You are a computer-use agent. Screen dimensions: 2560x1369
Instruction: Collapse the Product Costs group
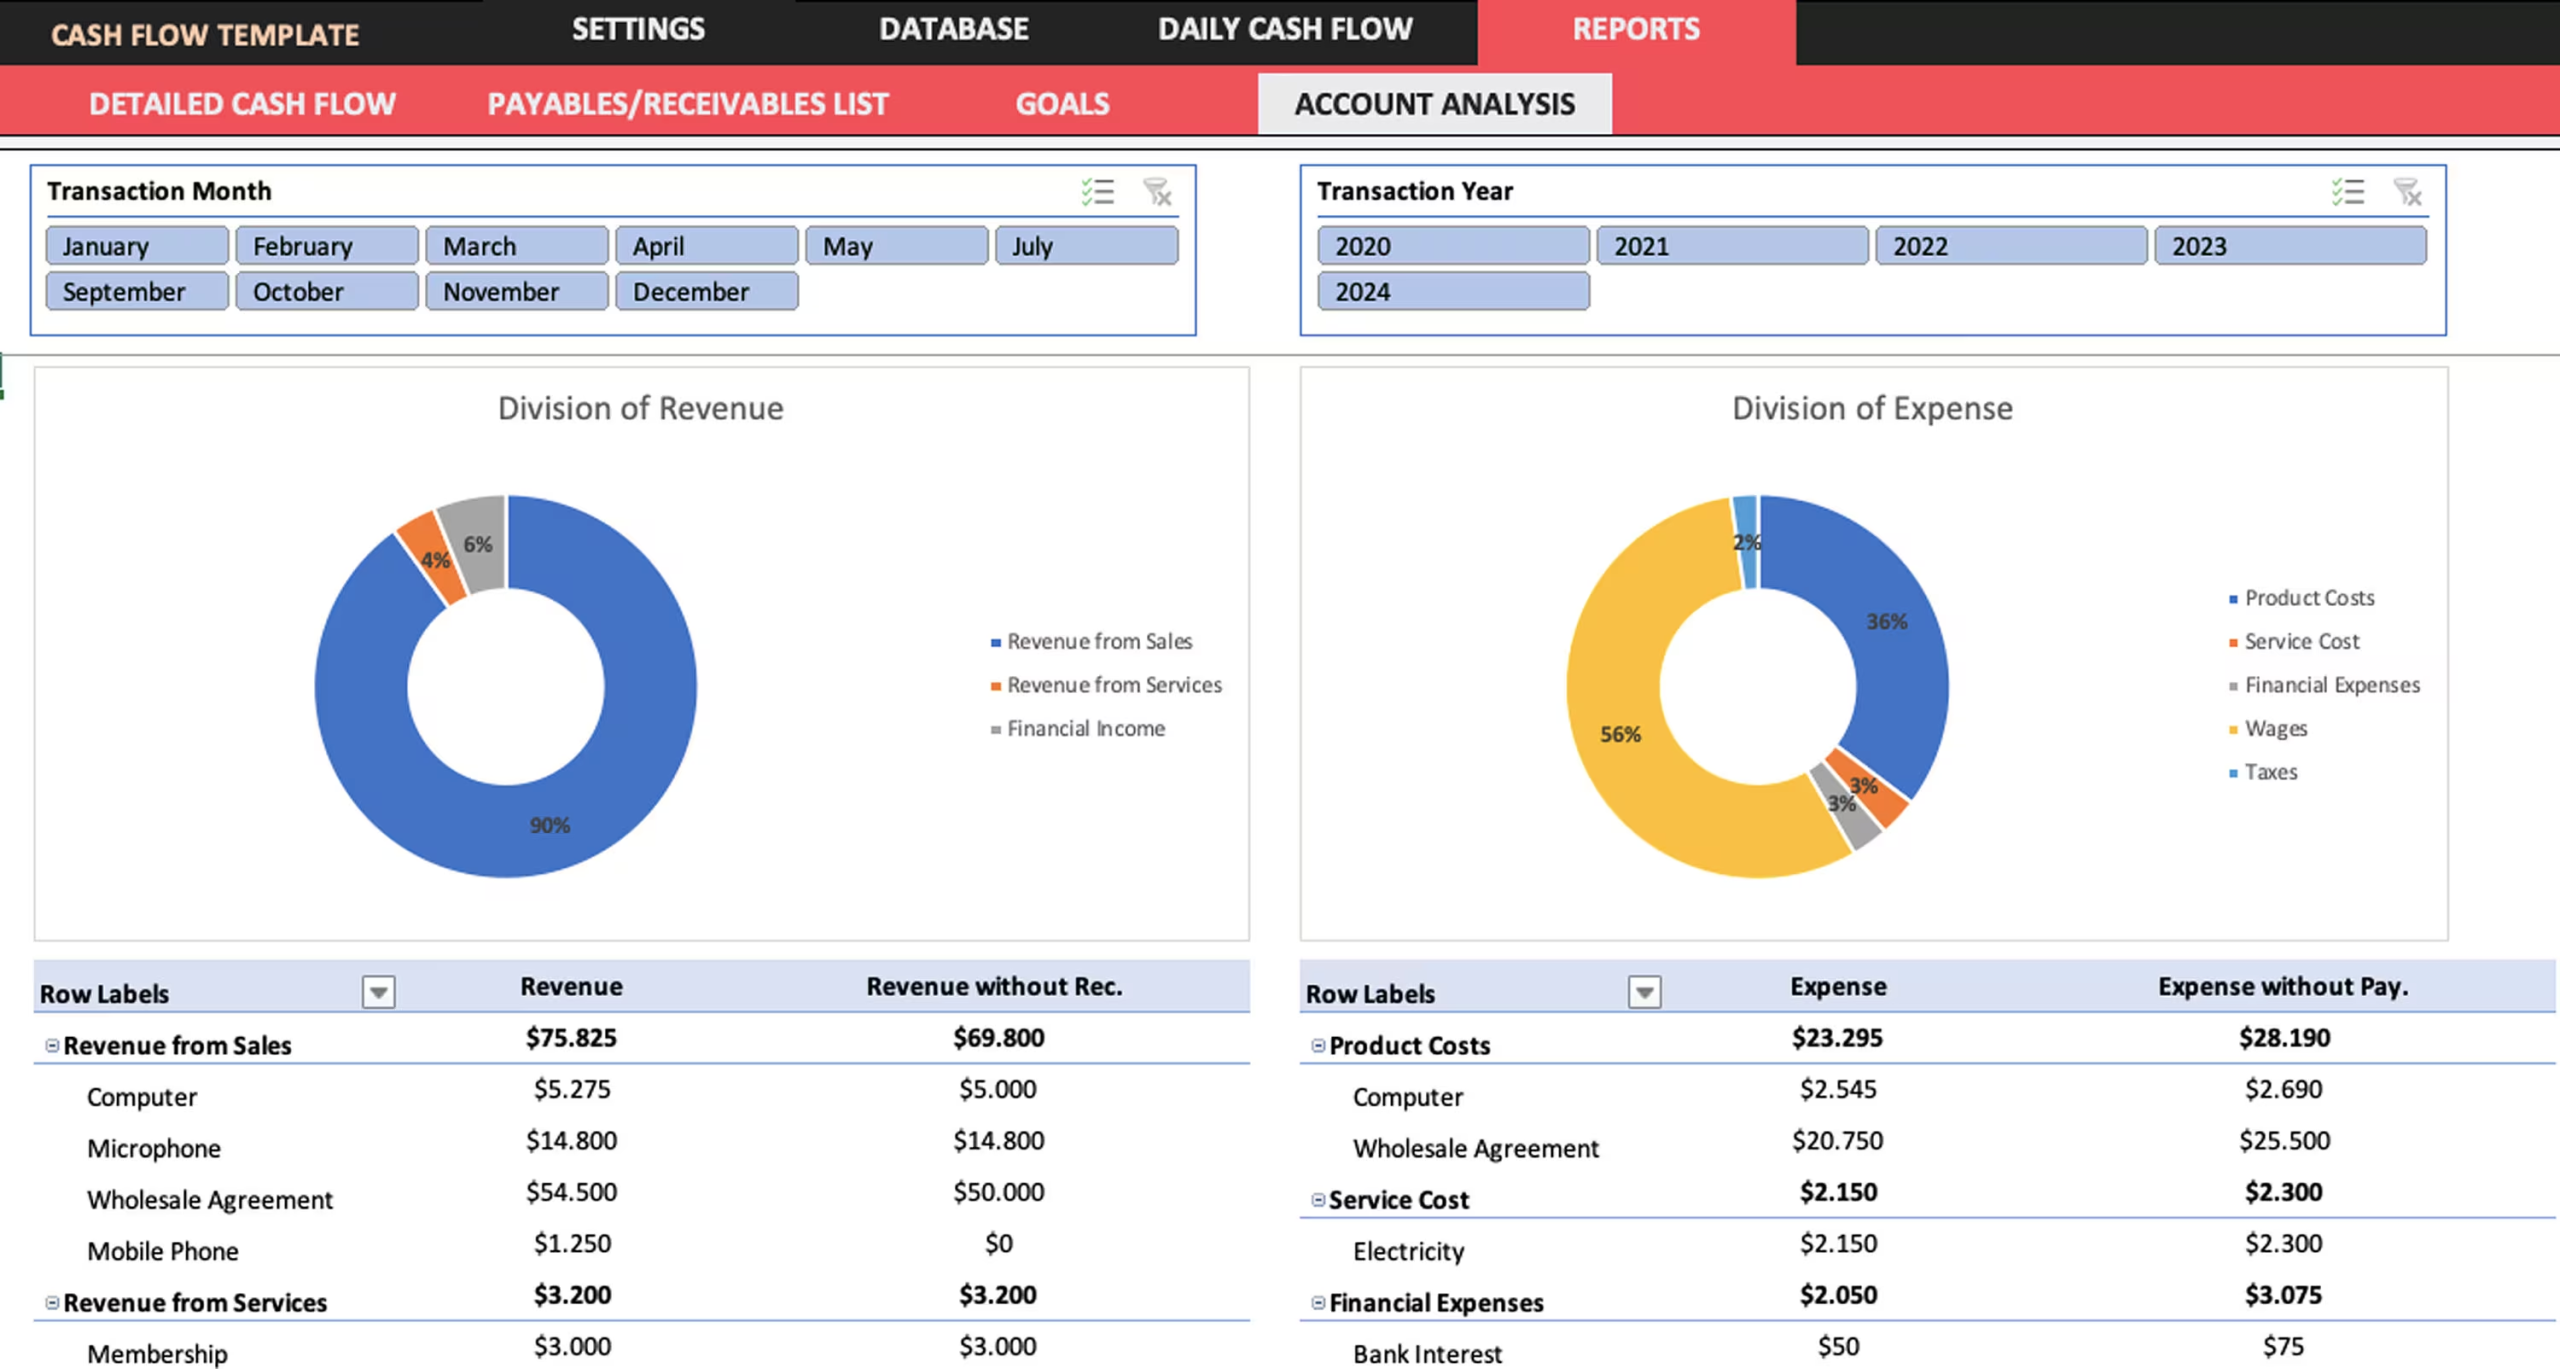(1318, 1045)
